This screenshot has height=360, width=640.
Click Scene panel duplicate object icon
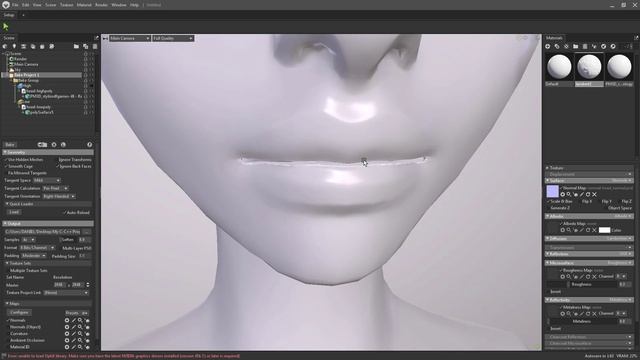85,47
